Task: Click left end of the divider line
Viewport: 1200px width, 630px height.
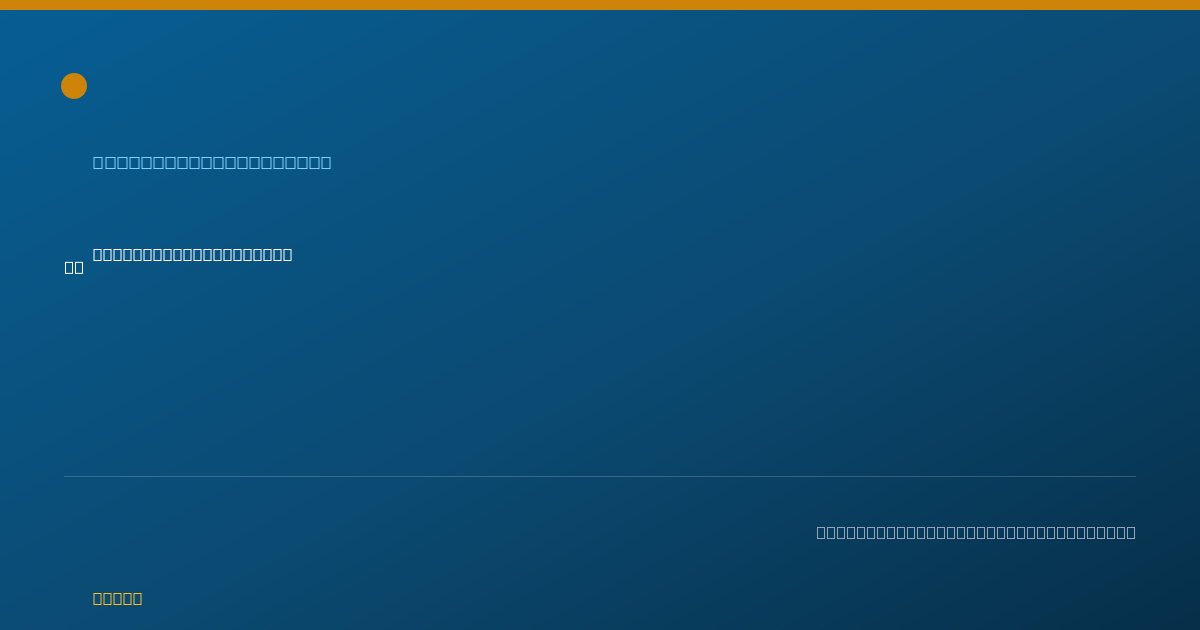Action: click(66, 476)
